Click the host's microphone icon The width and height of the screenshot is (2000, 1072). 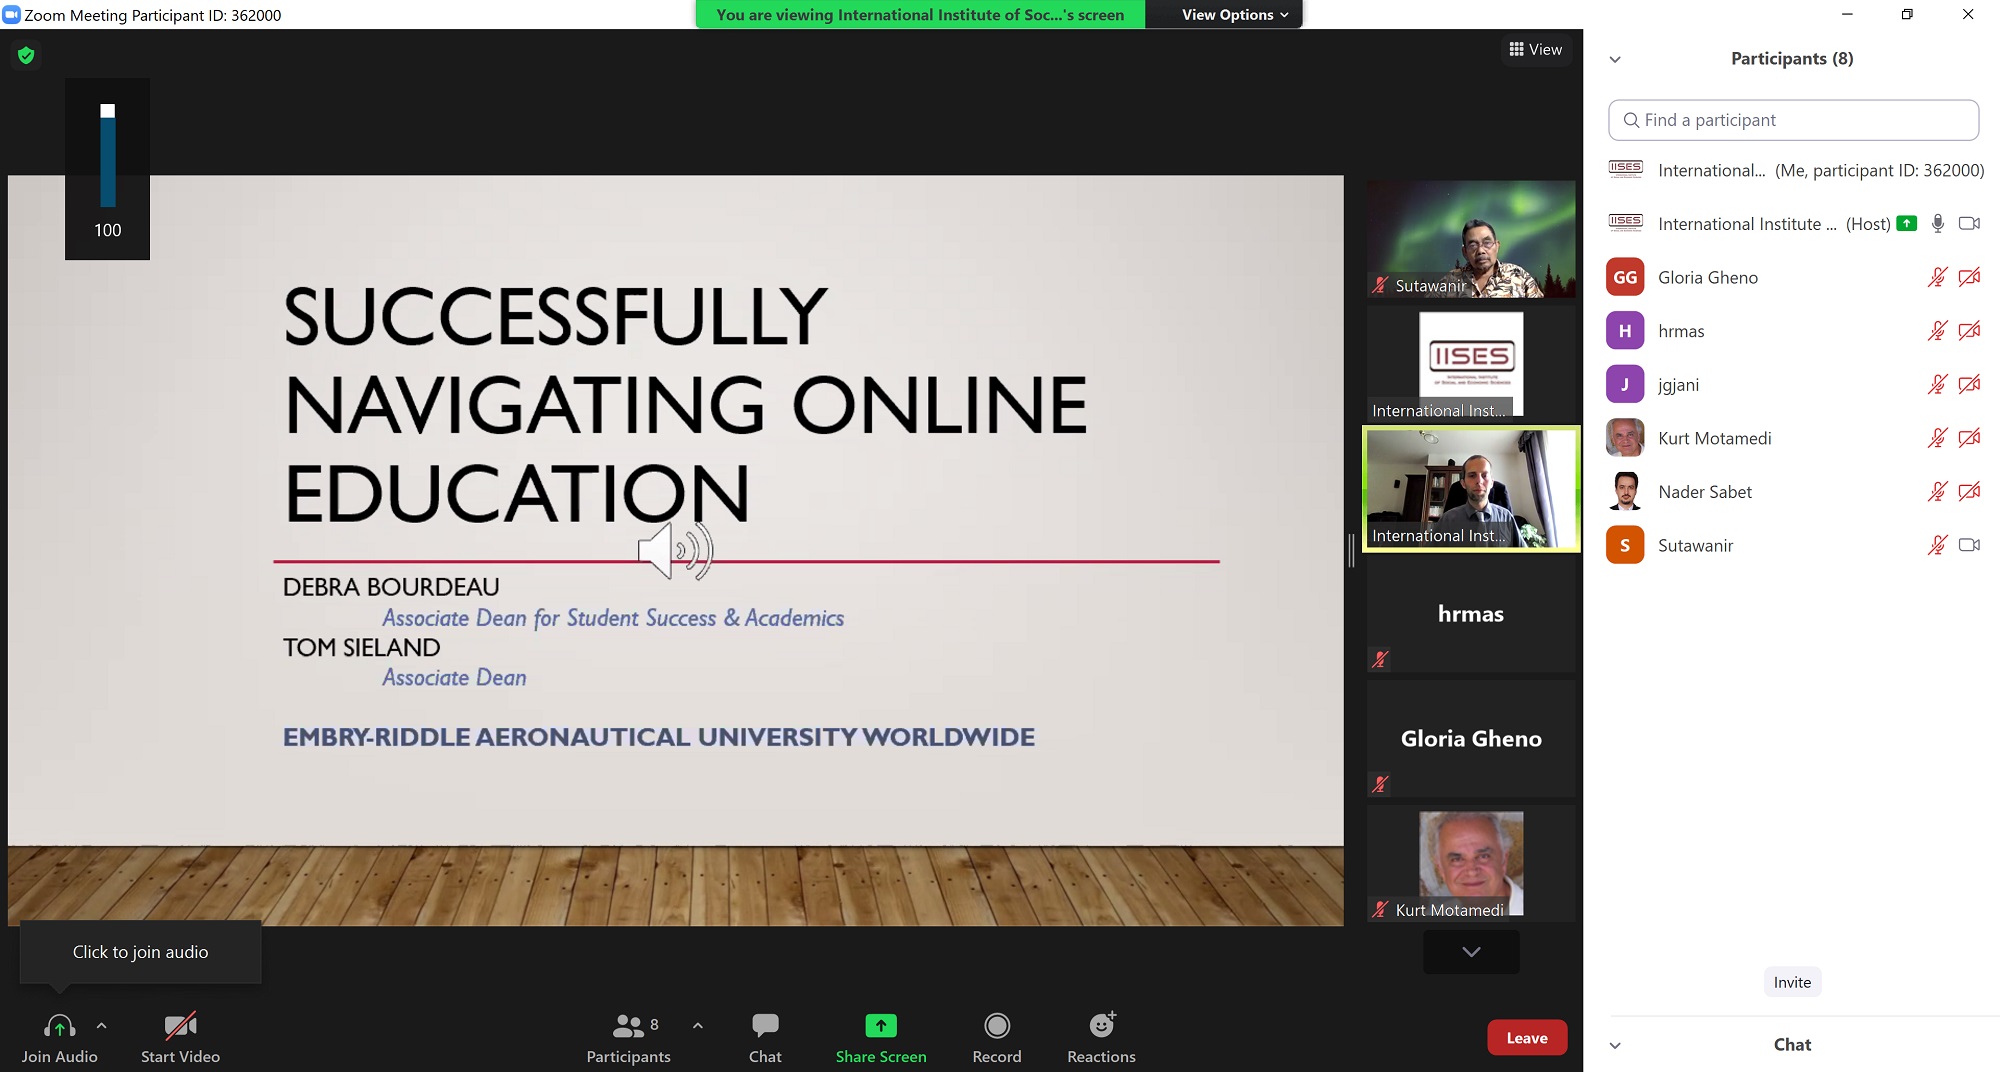[x=1938, y=224]
